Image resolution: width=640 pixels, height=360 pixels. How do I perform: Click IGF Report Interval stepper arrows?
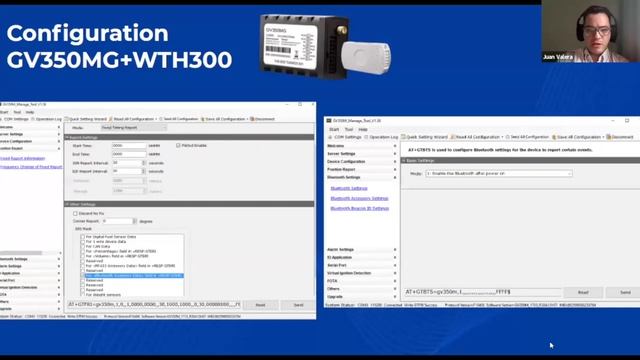(143, 171)
